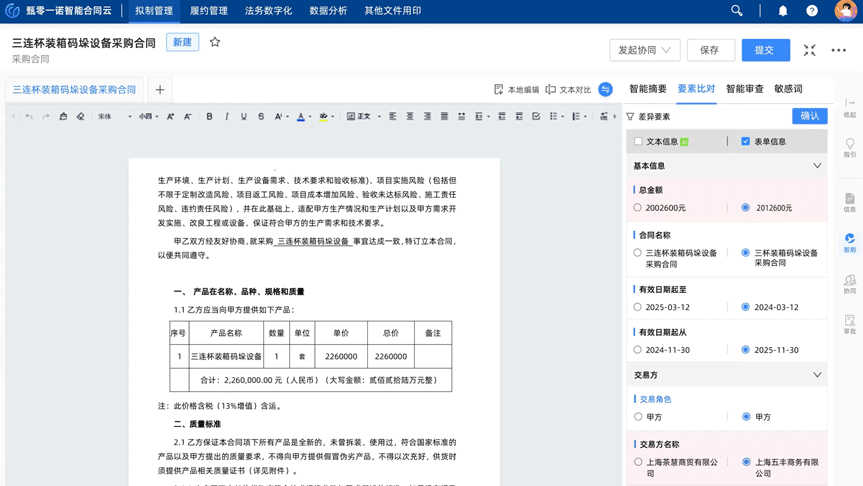Uncheck the 表单信息 checkbox

[x=745, y=141]
